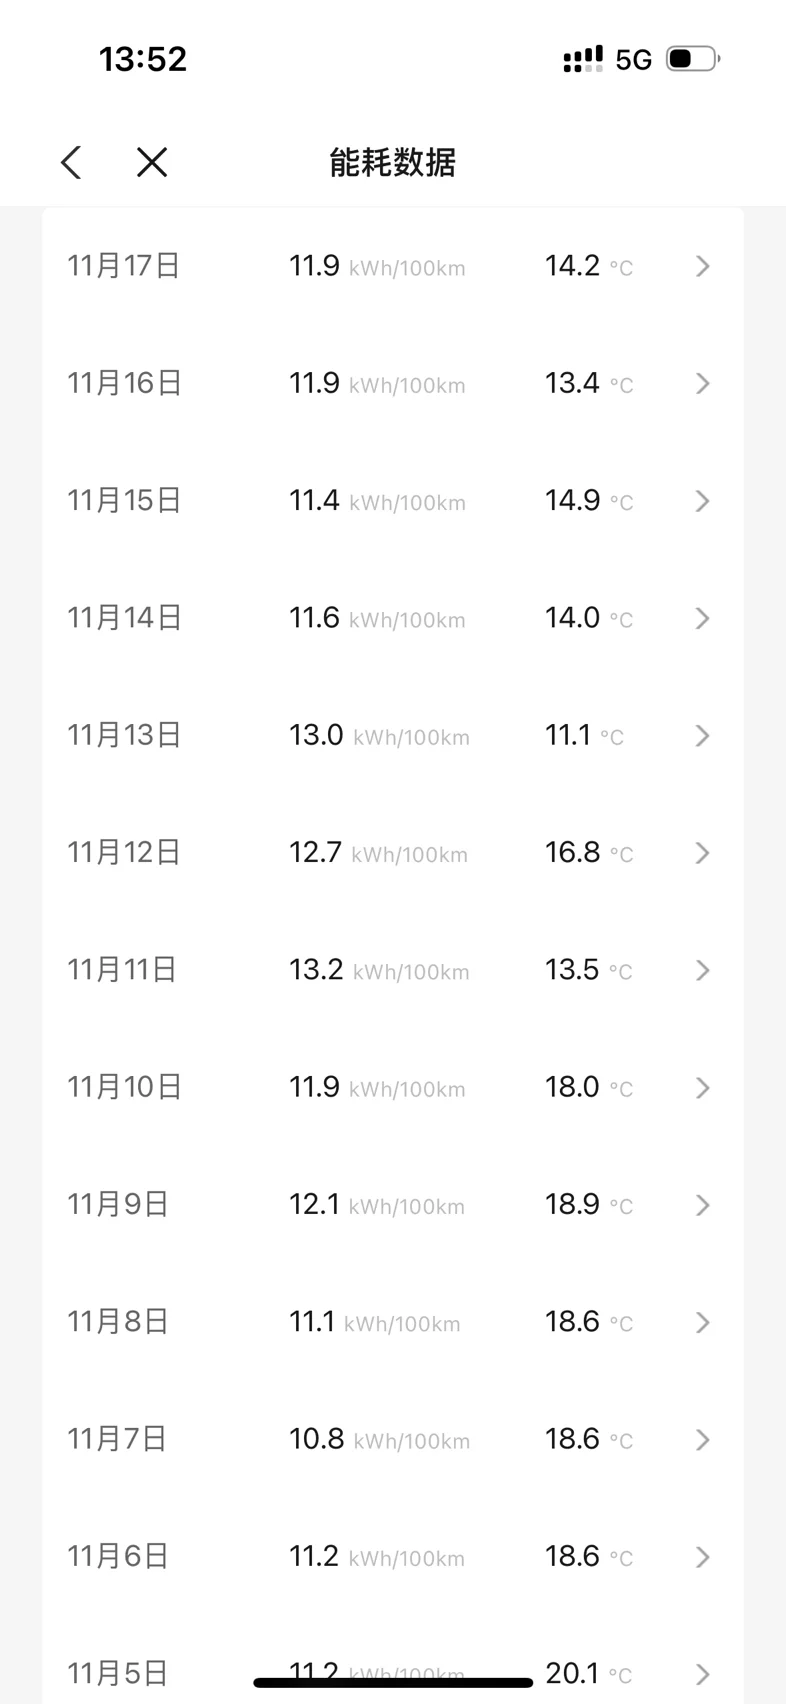Expand the 11月17日 row chevron

[702, 266]
